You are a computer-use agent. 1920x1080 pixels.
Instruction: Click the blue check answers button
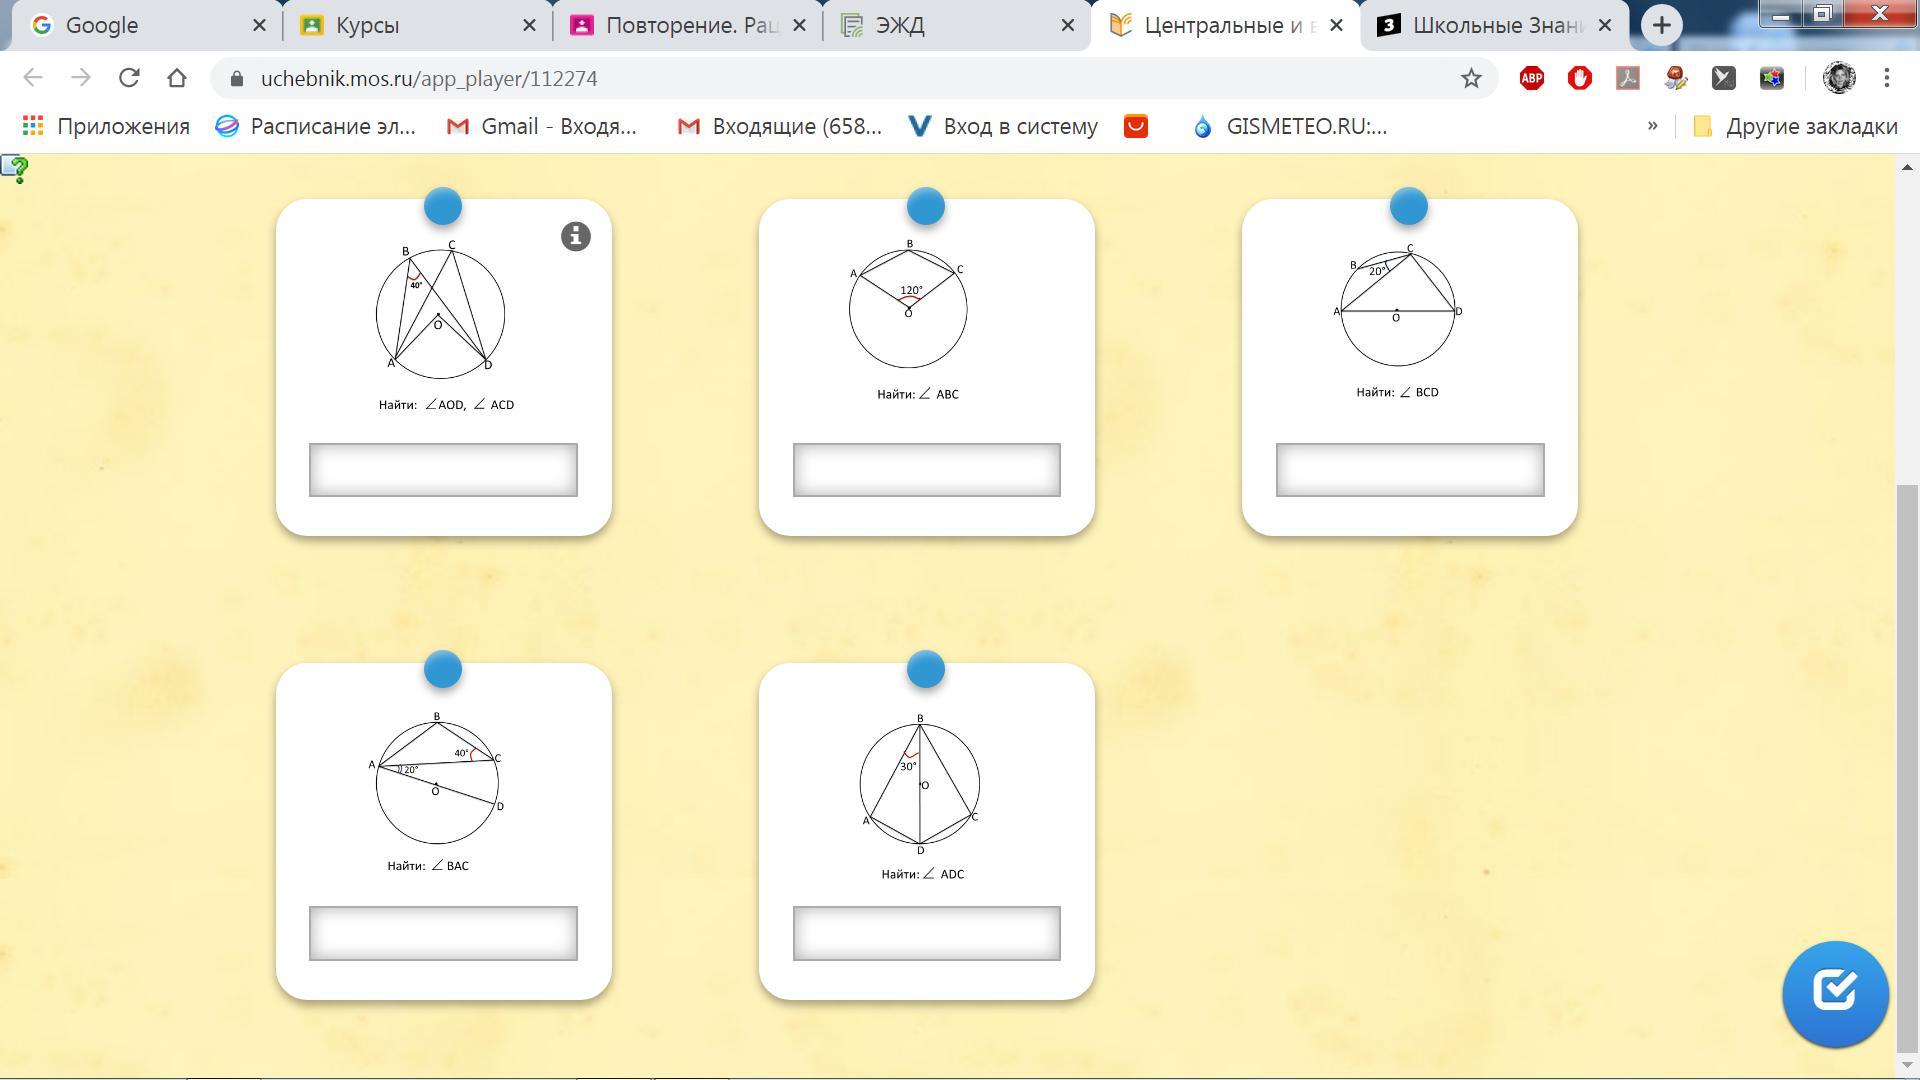(1834, 993)
